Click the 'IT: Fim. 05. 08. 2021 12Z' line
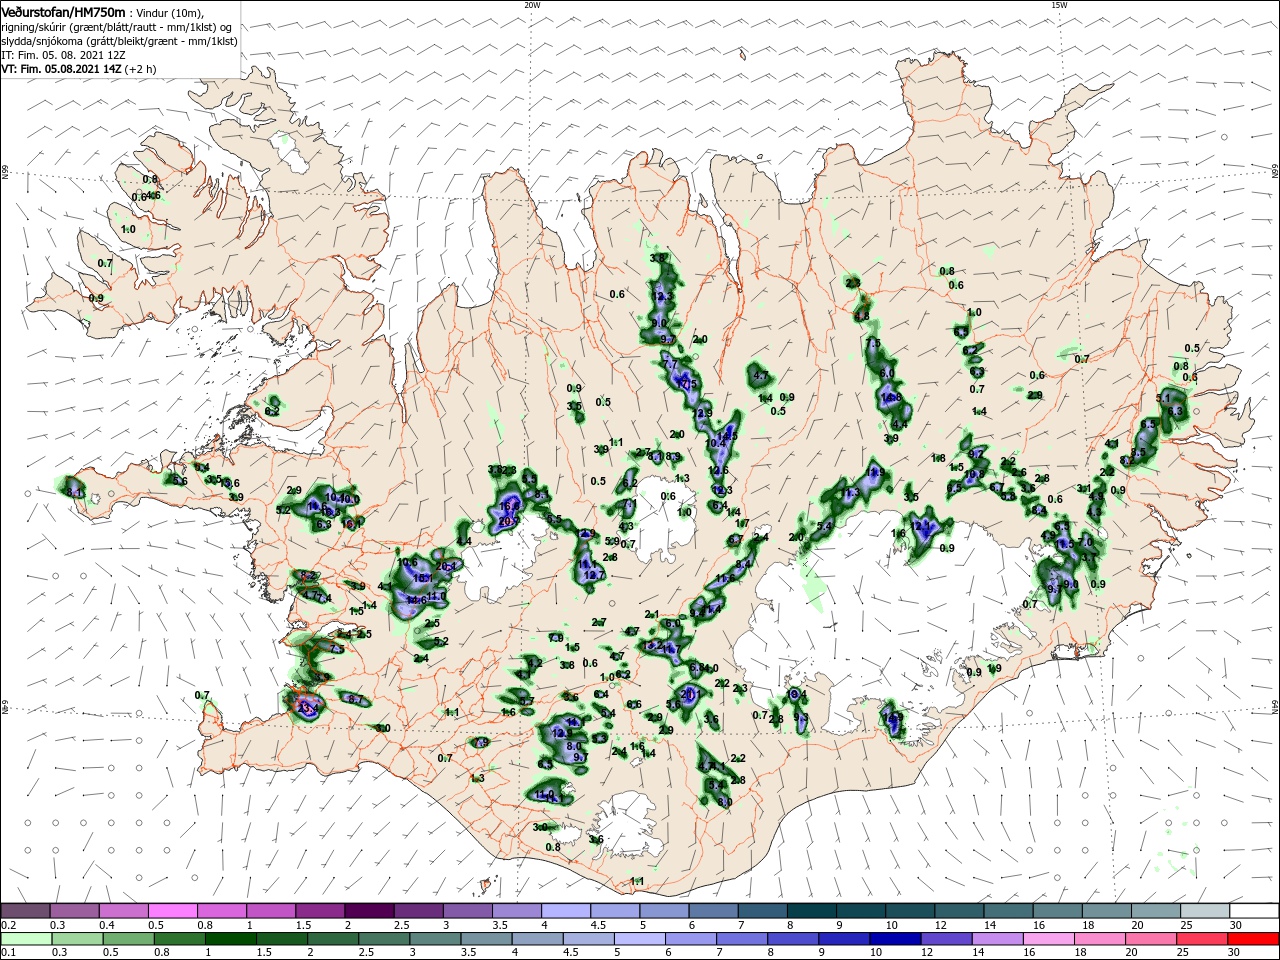 [62, 55]
